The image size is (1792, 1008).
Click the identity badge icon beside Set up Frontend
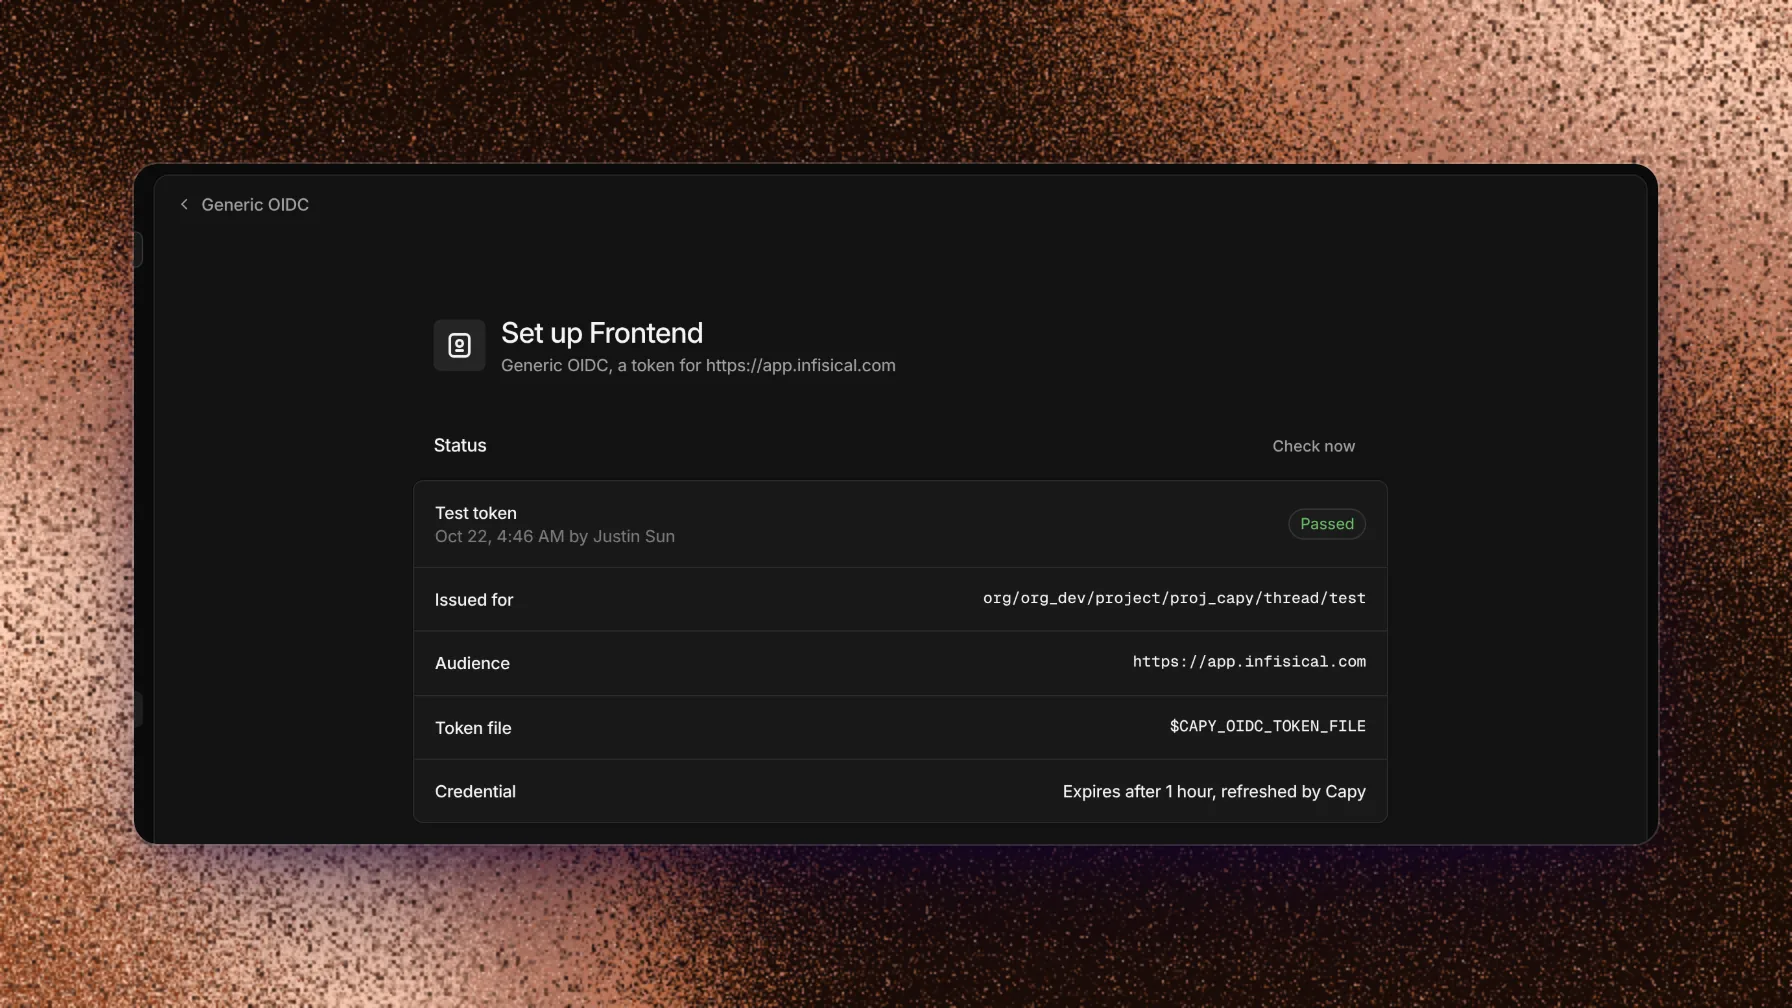459,345
